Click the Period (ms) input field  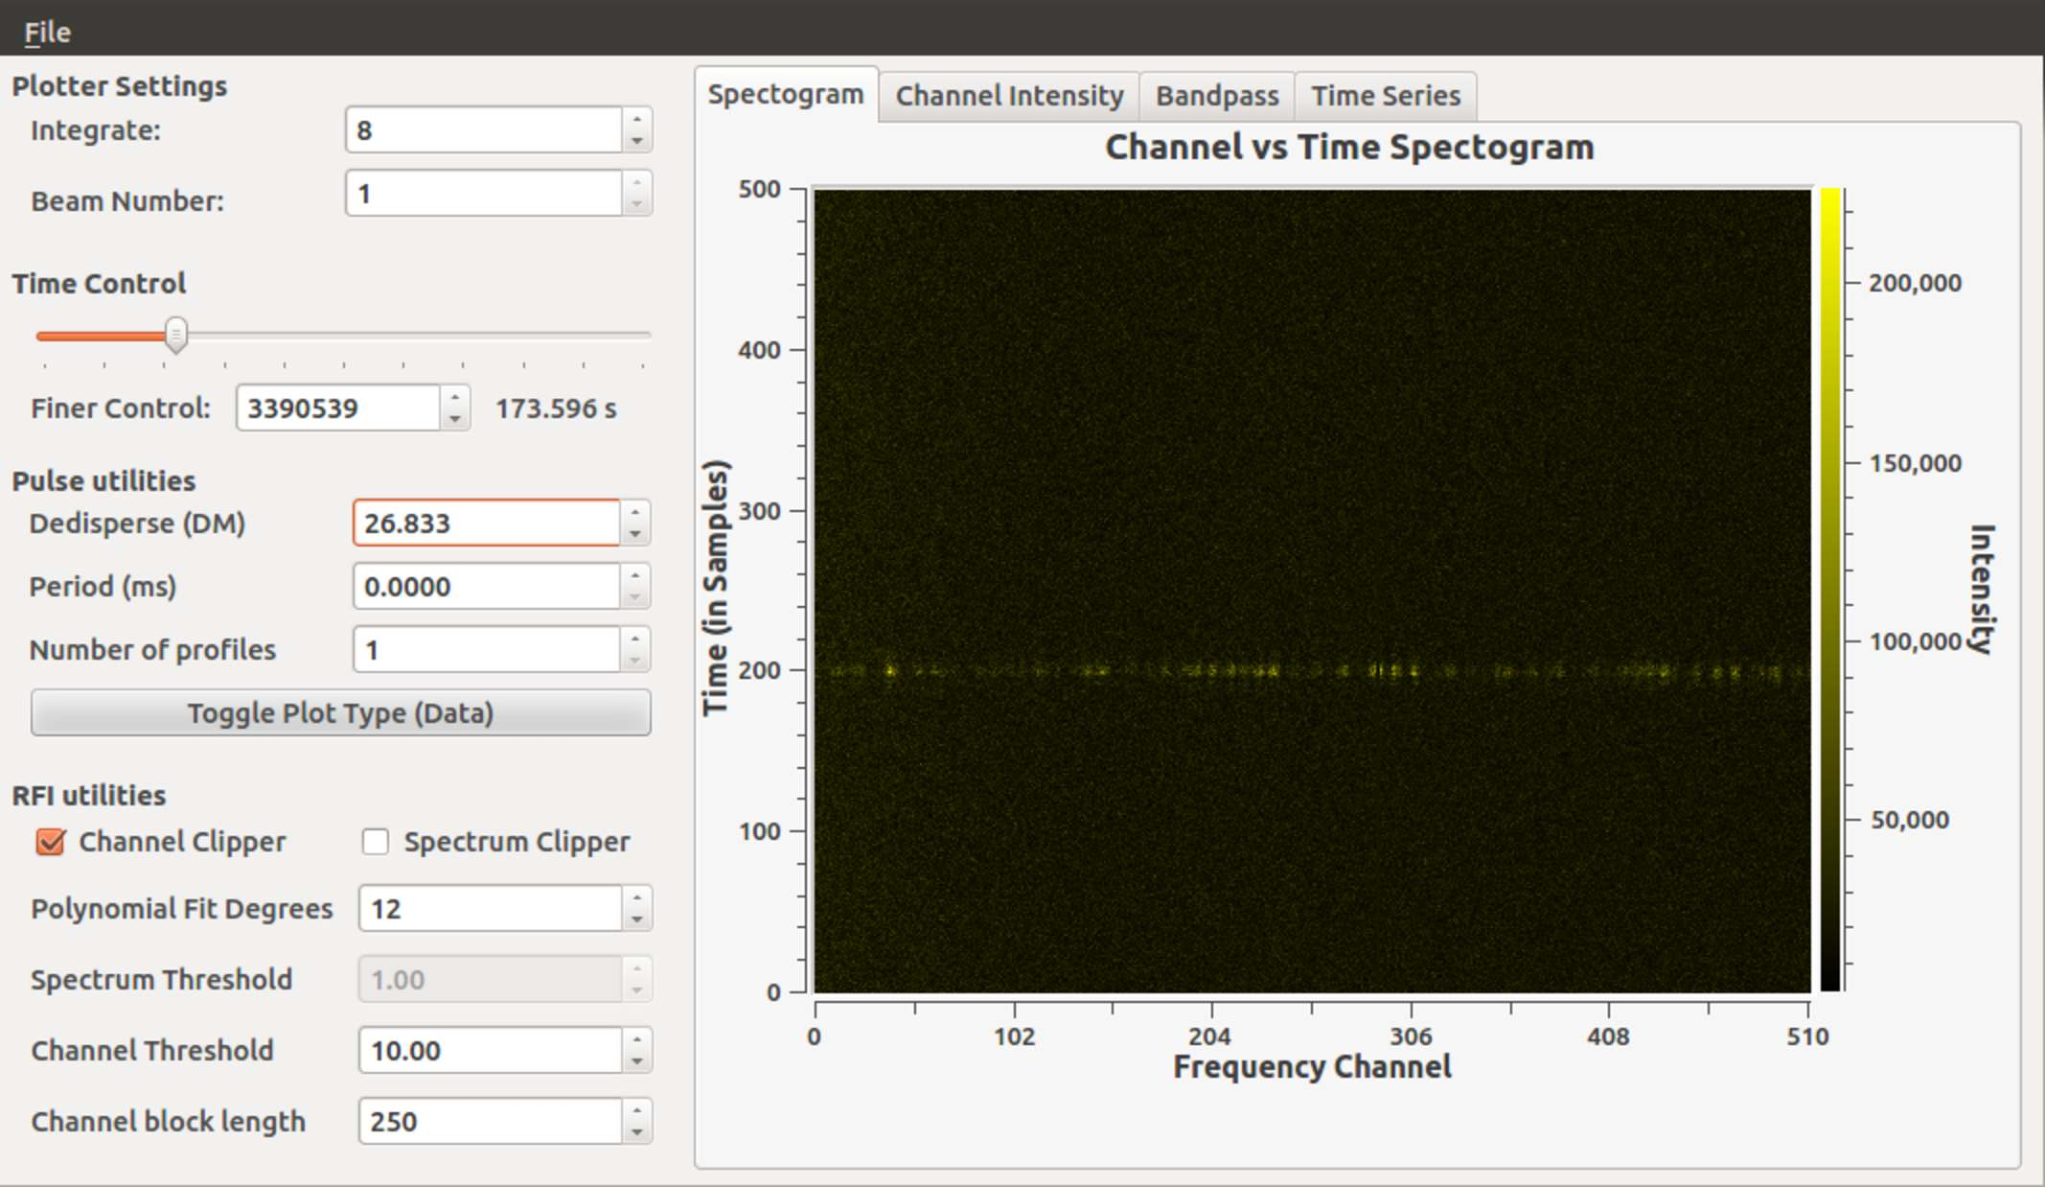pos(487,586)
